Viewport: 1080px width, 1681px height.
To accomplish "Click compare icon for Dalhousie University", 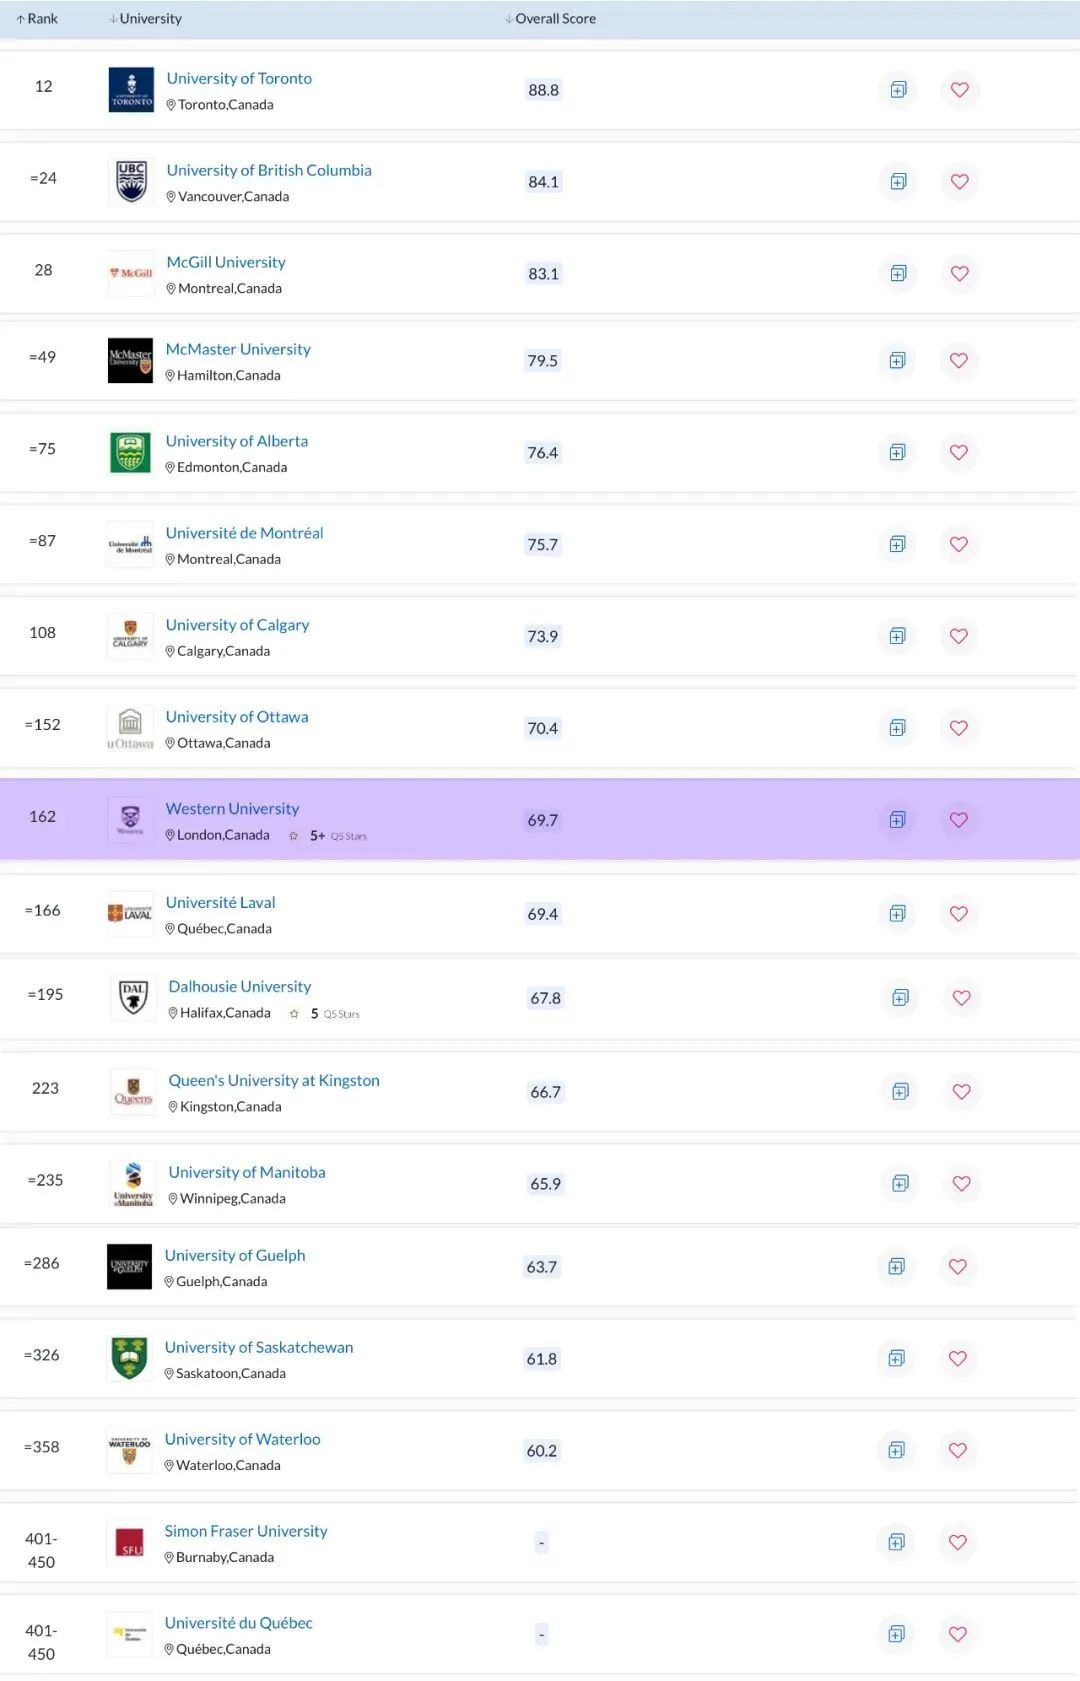I will pyautogui.click(x=900, y=998).
